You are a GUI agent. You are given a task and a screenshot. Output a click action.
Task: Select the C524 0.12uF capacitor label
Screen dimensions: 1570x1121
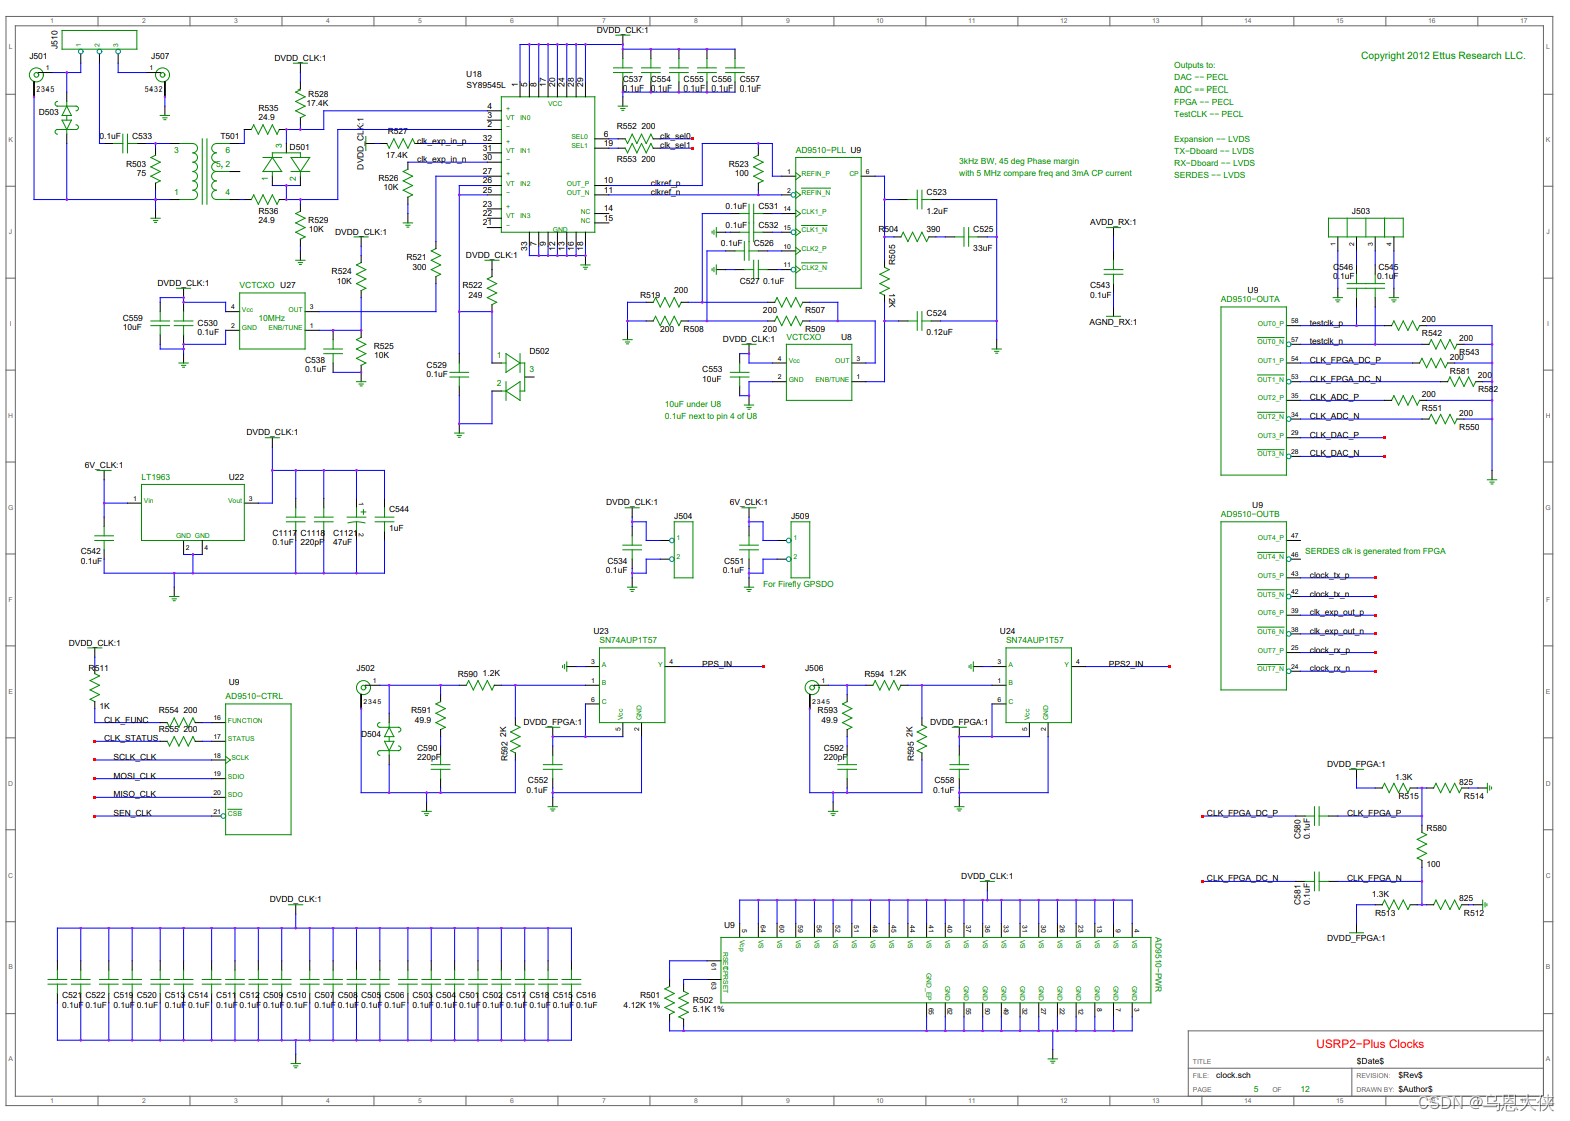[939, 322]
